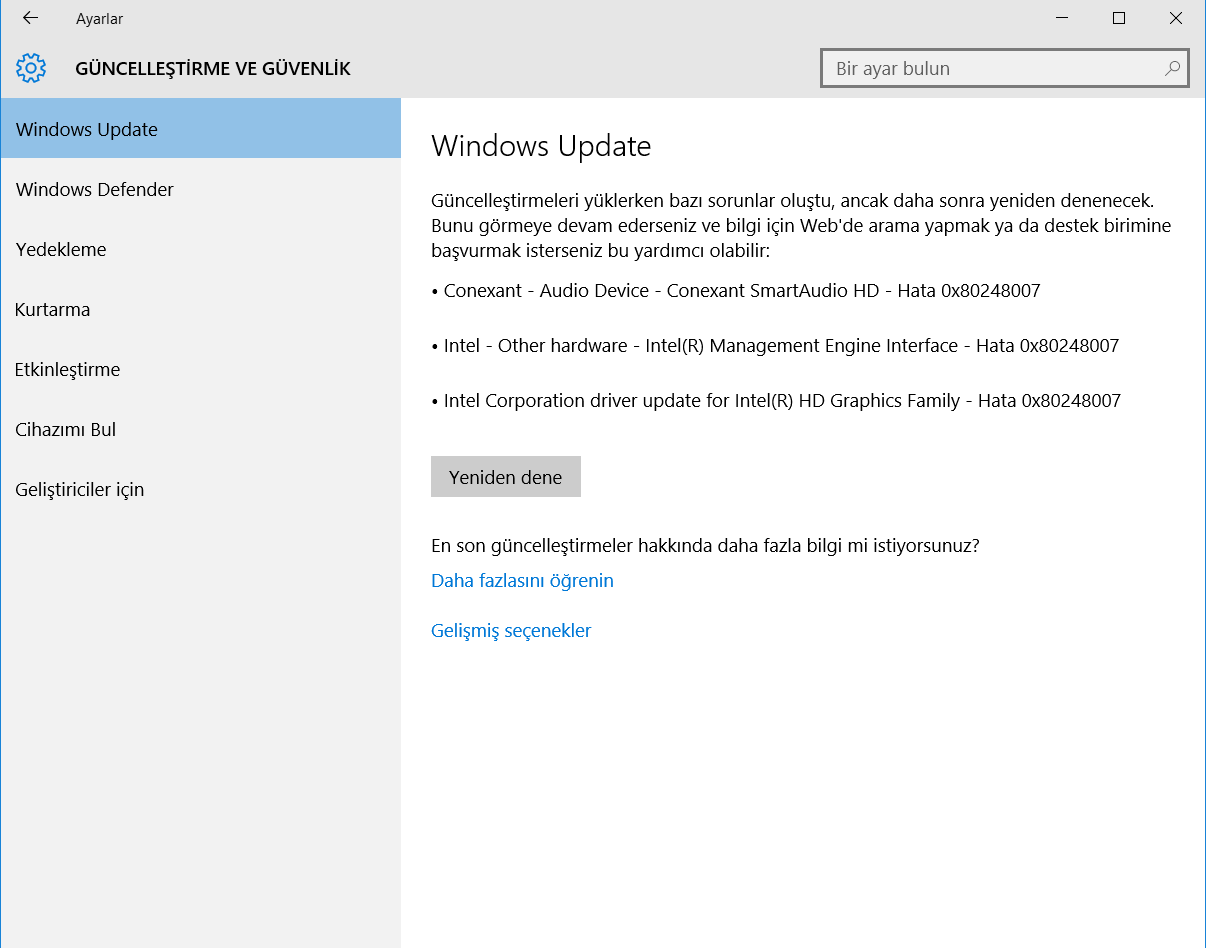The height and width of the screenshot is (948, 1206).
Task: Go back with the arrow icon
Action: pyautogui.click(x=30, y=18)
